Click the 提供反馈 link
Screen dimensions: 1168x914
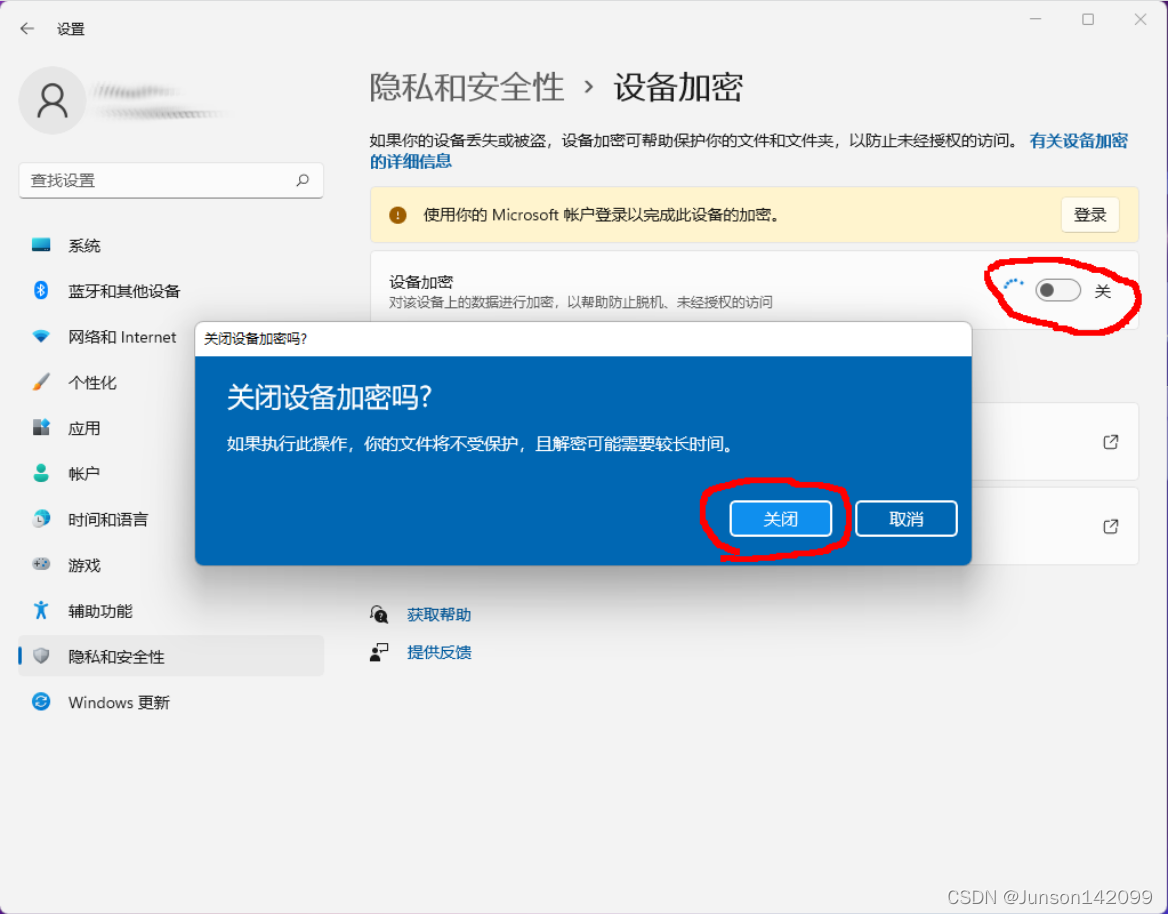point(438,651)
